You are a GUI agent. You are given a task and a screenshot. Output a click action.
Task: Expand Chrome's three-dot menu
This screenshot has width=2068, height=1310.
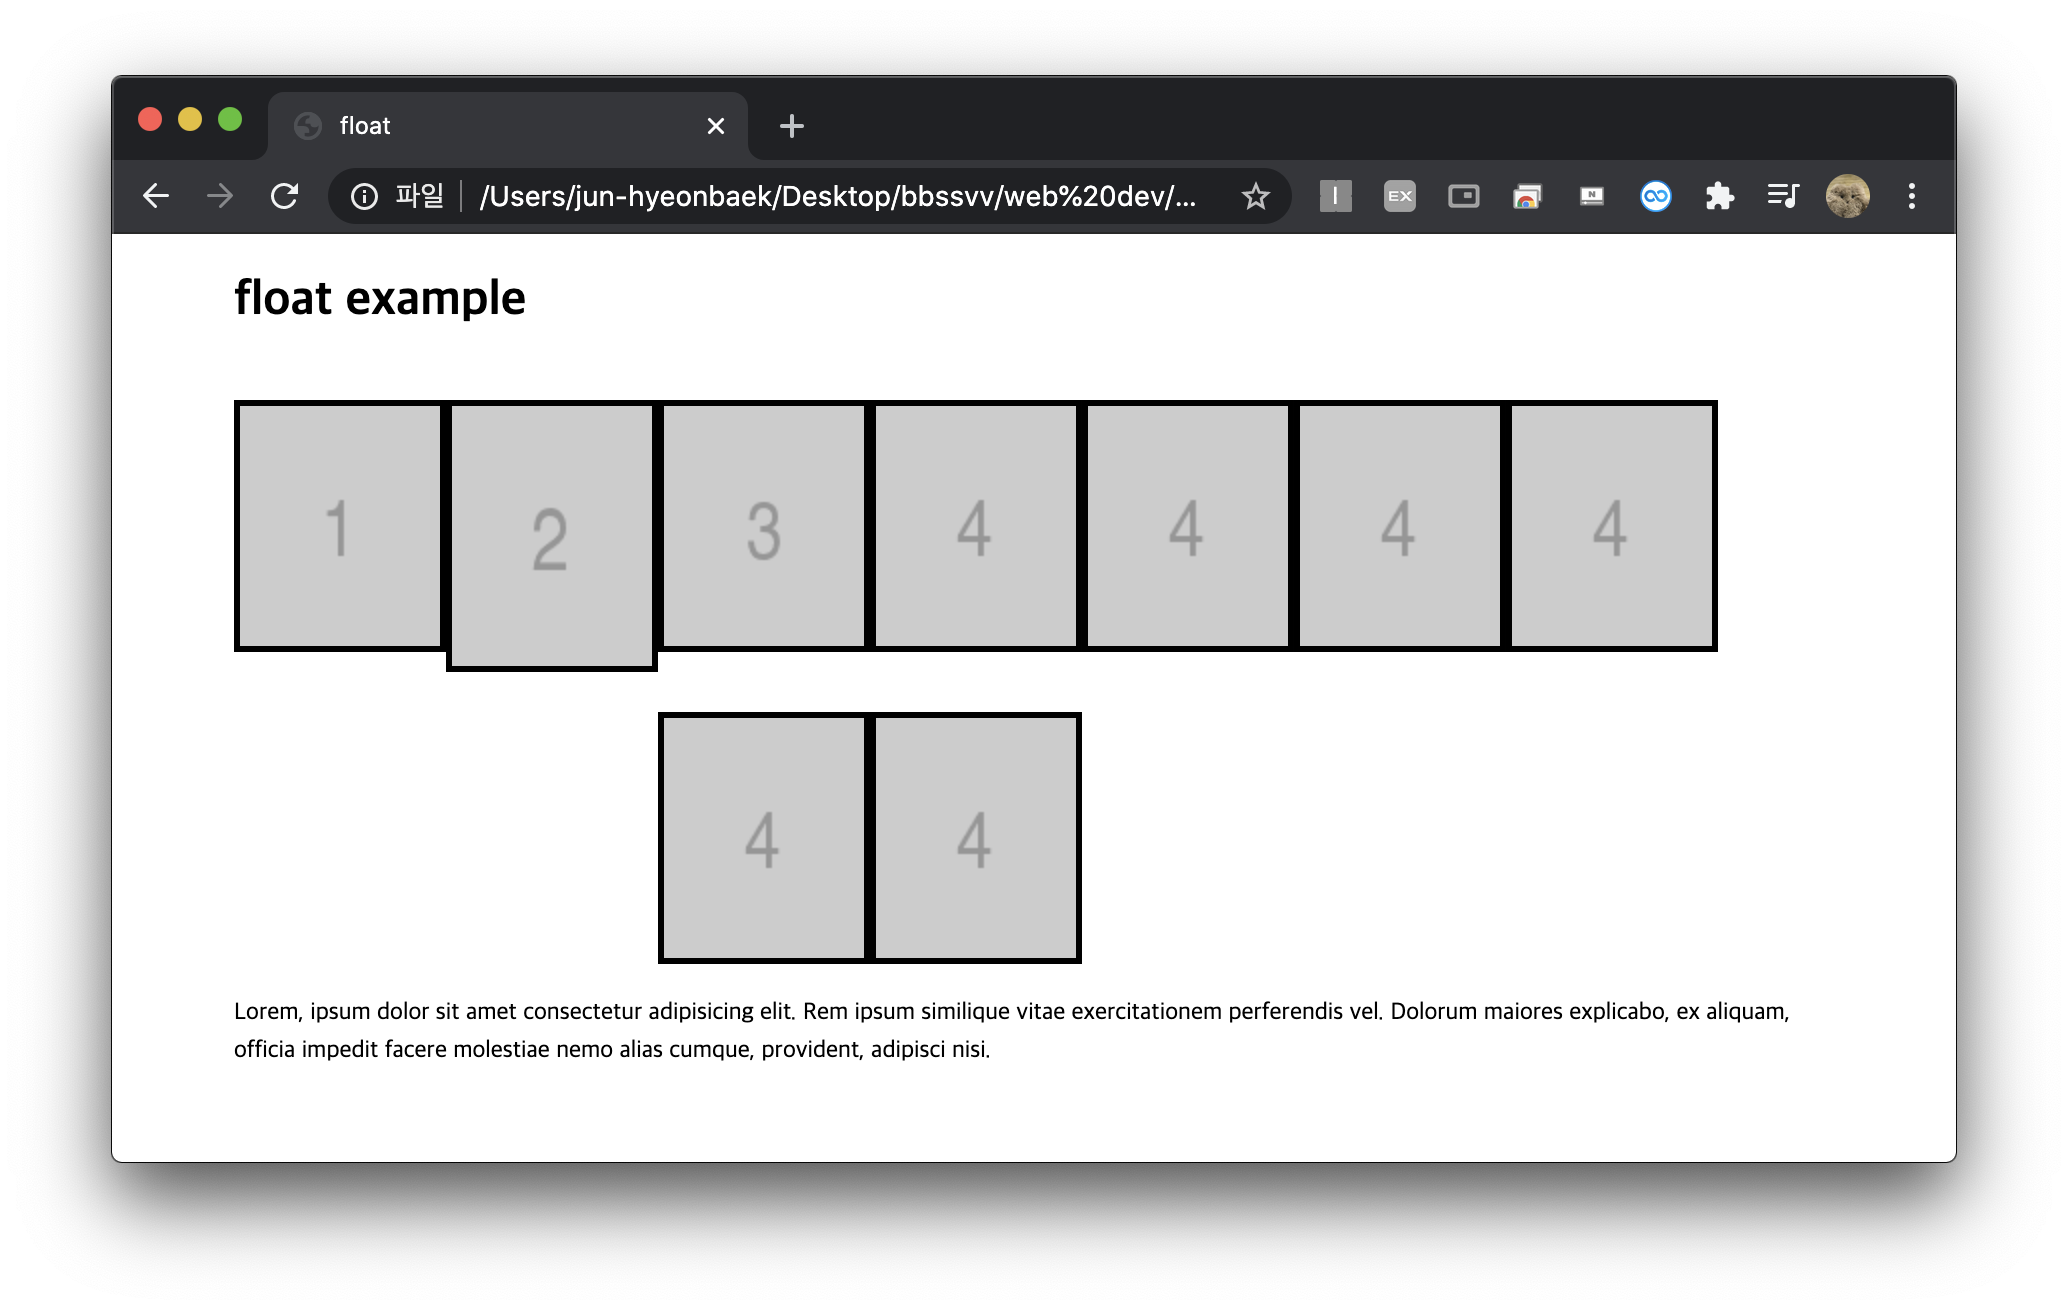(x=1911, y=196)
